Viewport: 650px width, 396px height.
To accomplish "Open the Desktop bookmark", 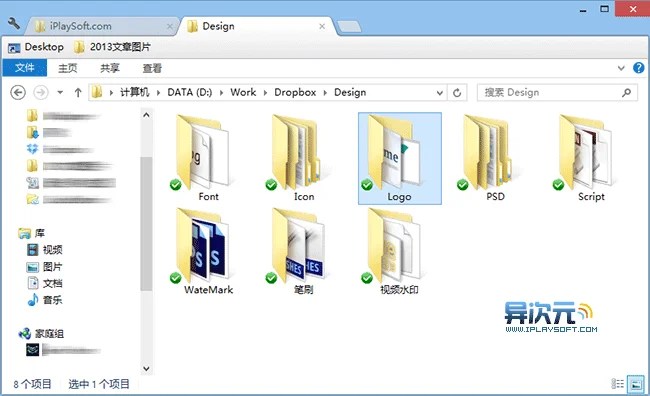I will coord(36,47).
